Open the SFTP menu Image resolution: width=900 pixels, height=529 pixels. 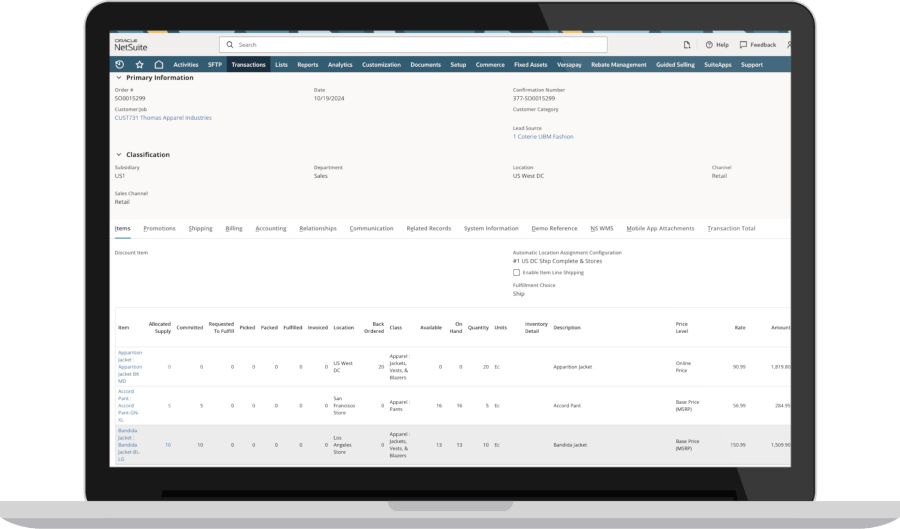(215, 65)
